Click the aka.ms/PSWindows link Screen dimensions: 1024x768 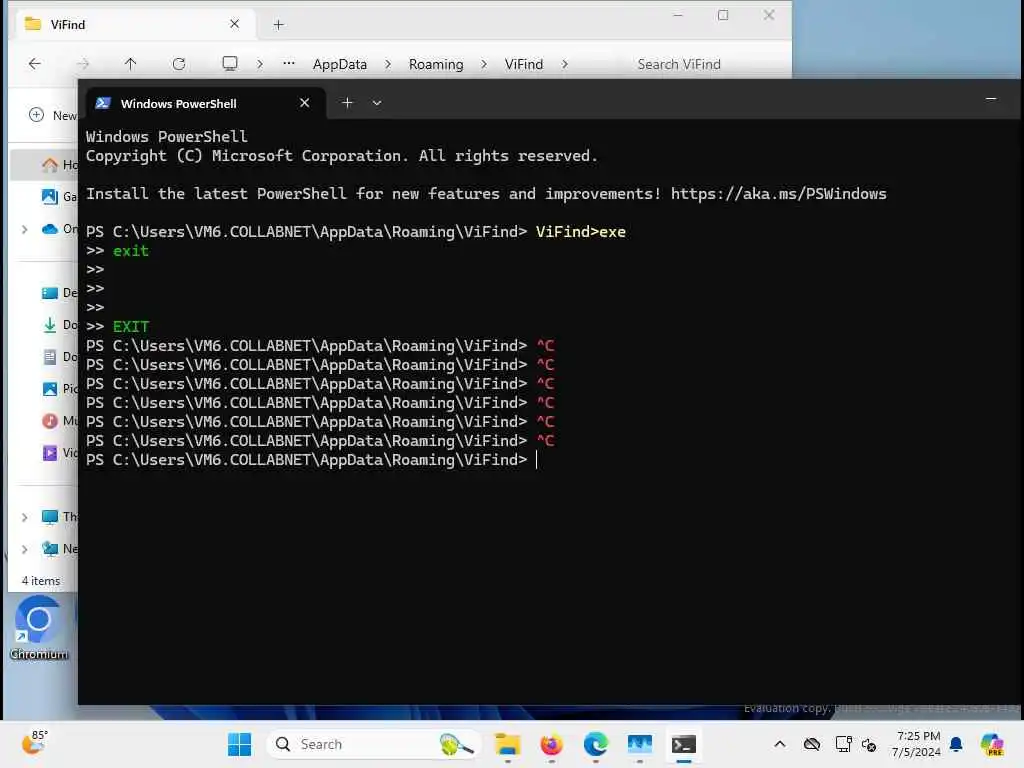click(x=778, y=194)
